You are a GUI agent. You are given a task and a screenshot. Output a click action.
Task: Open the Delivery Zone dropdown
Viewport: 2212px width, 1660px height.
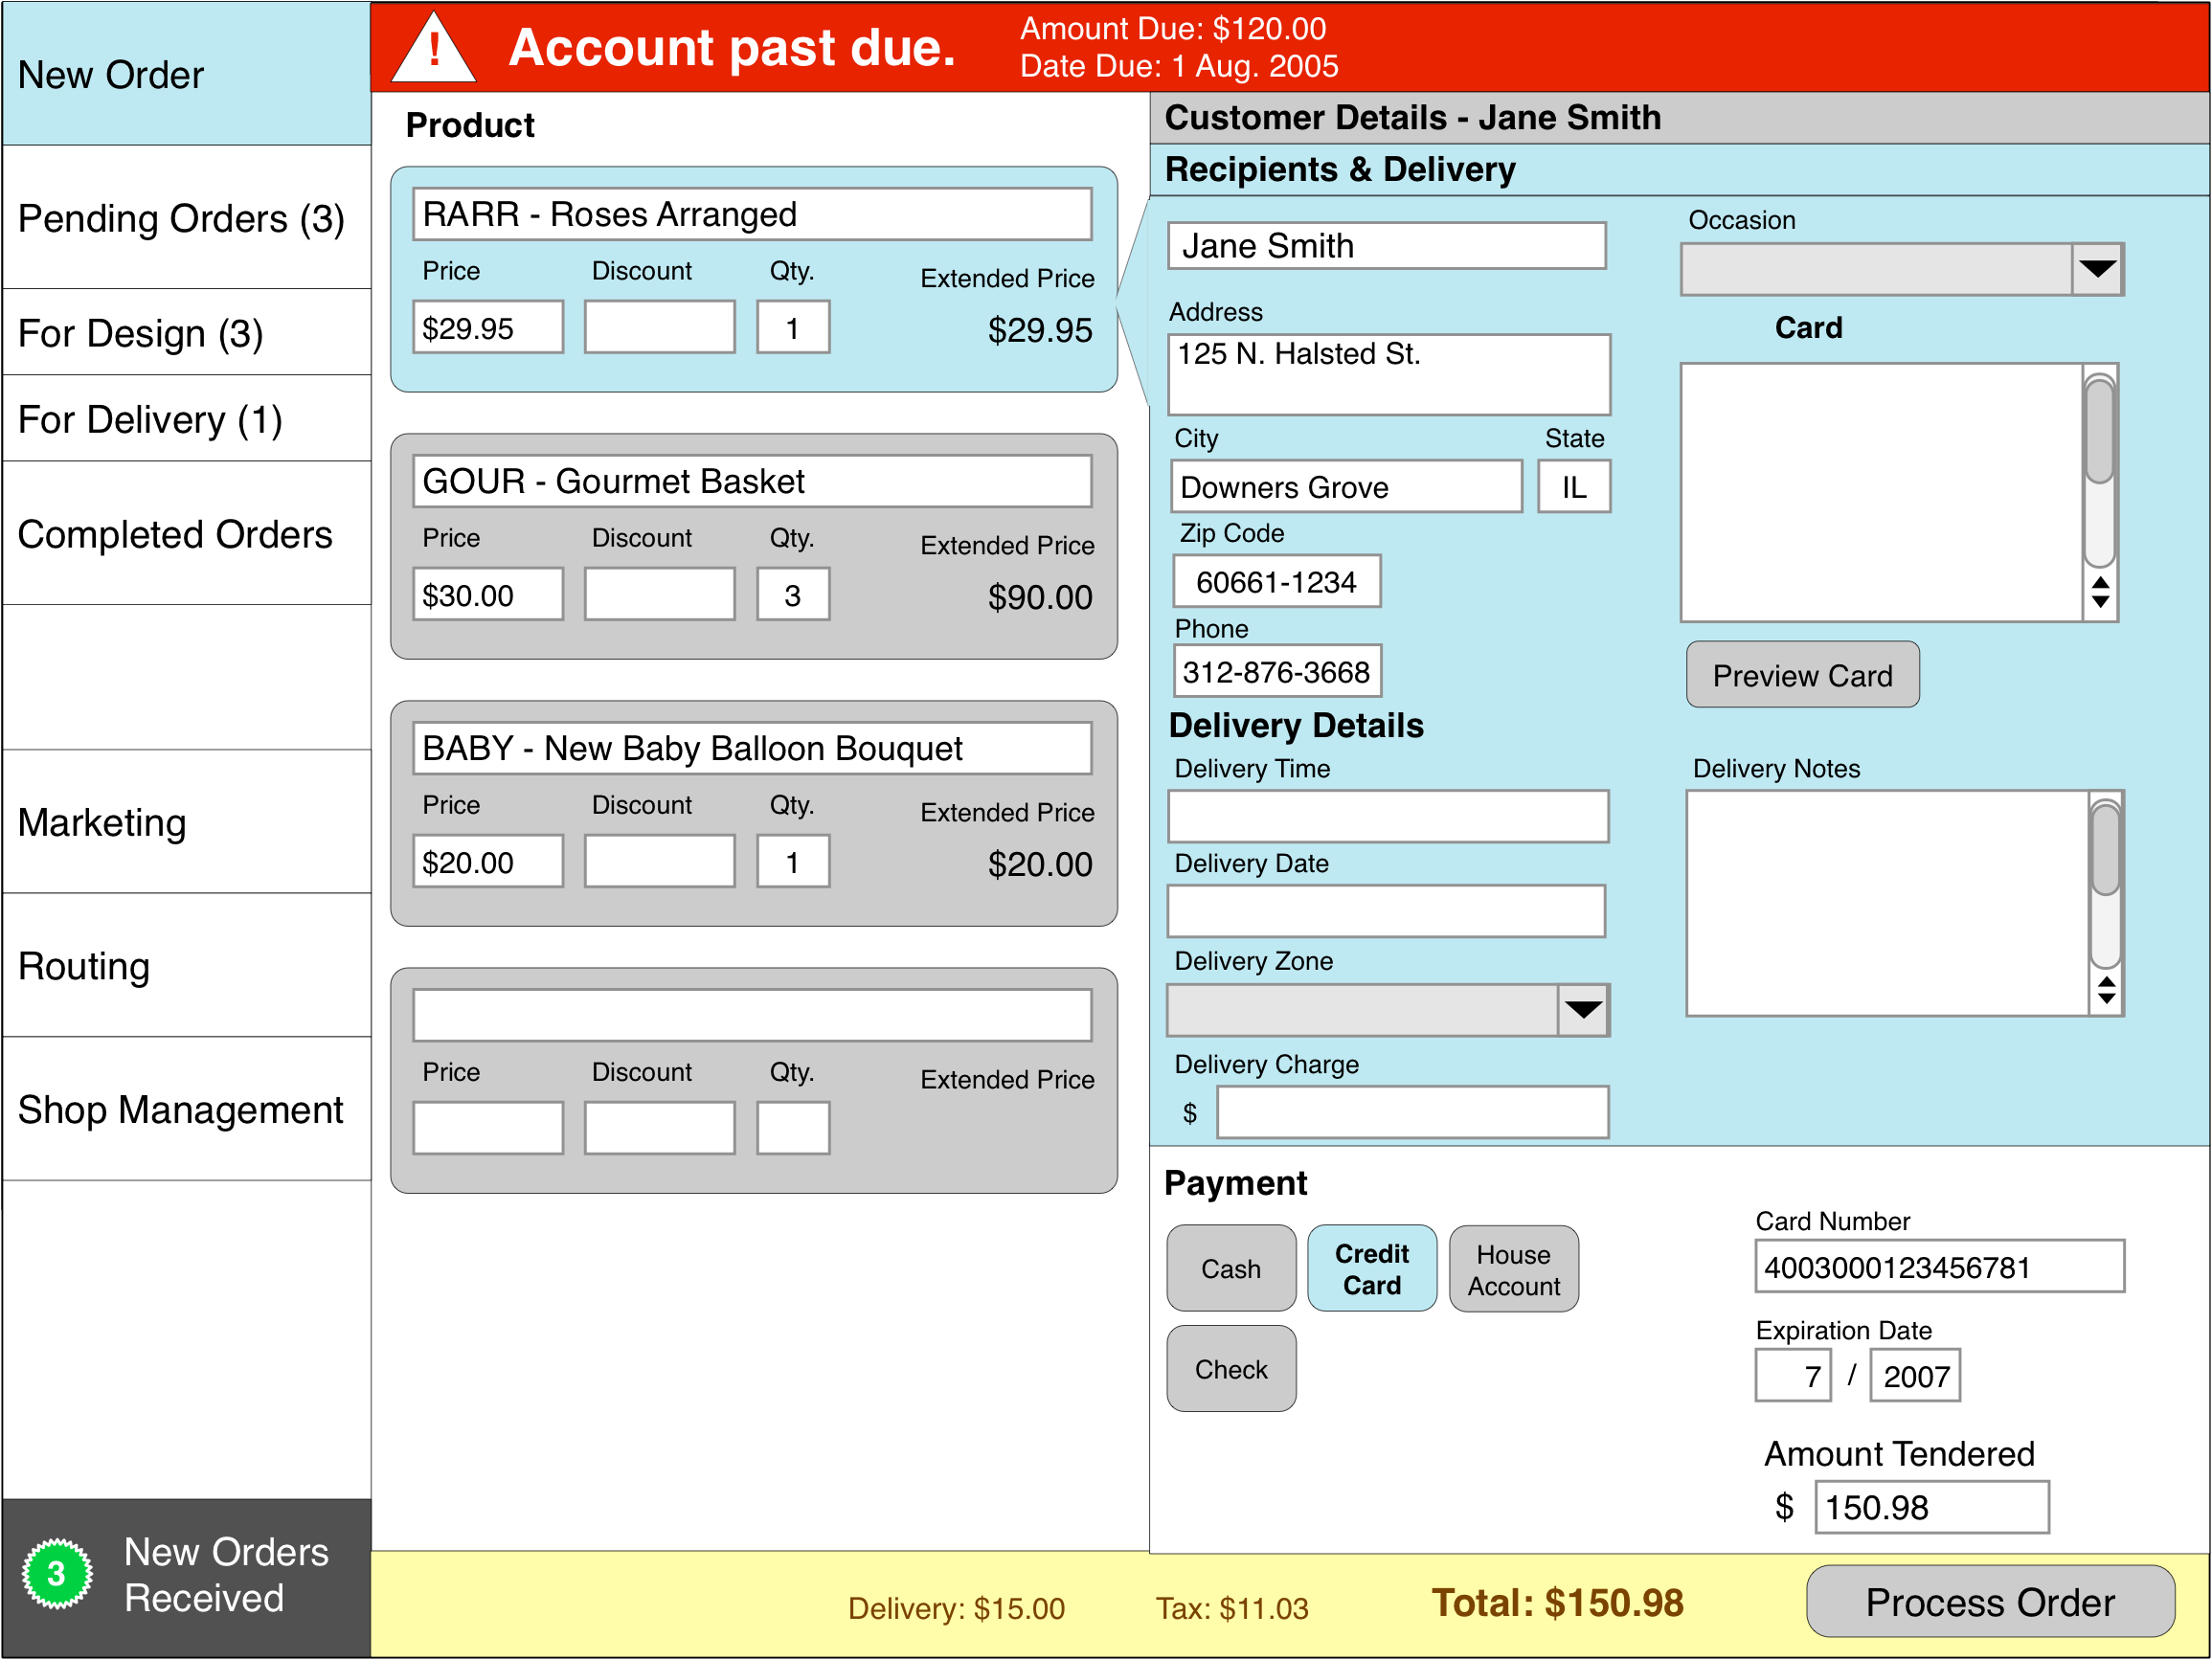1582,1010
